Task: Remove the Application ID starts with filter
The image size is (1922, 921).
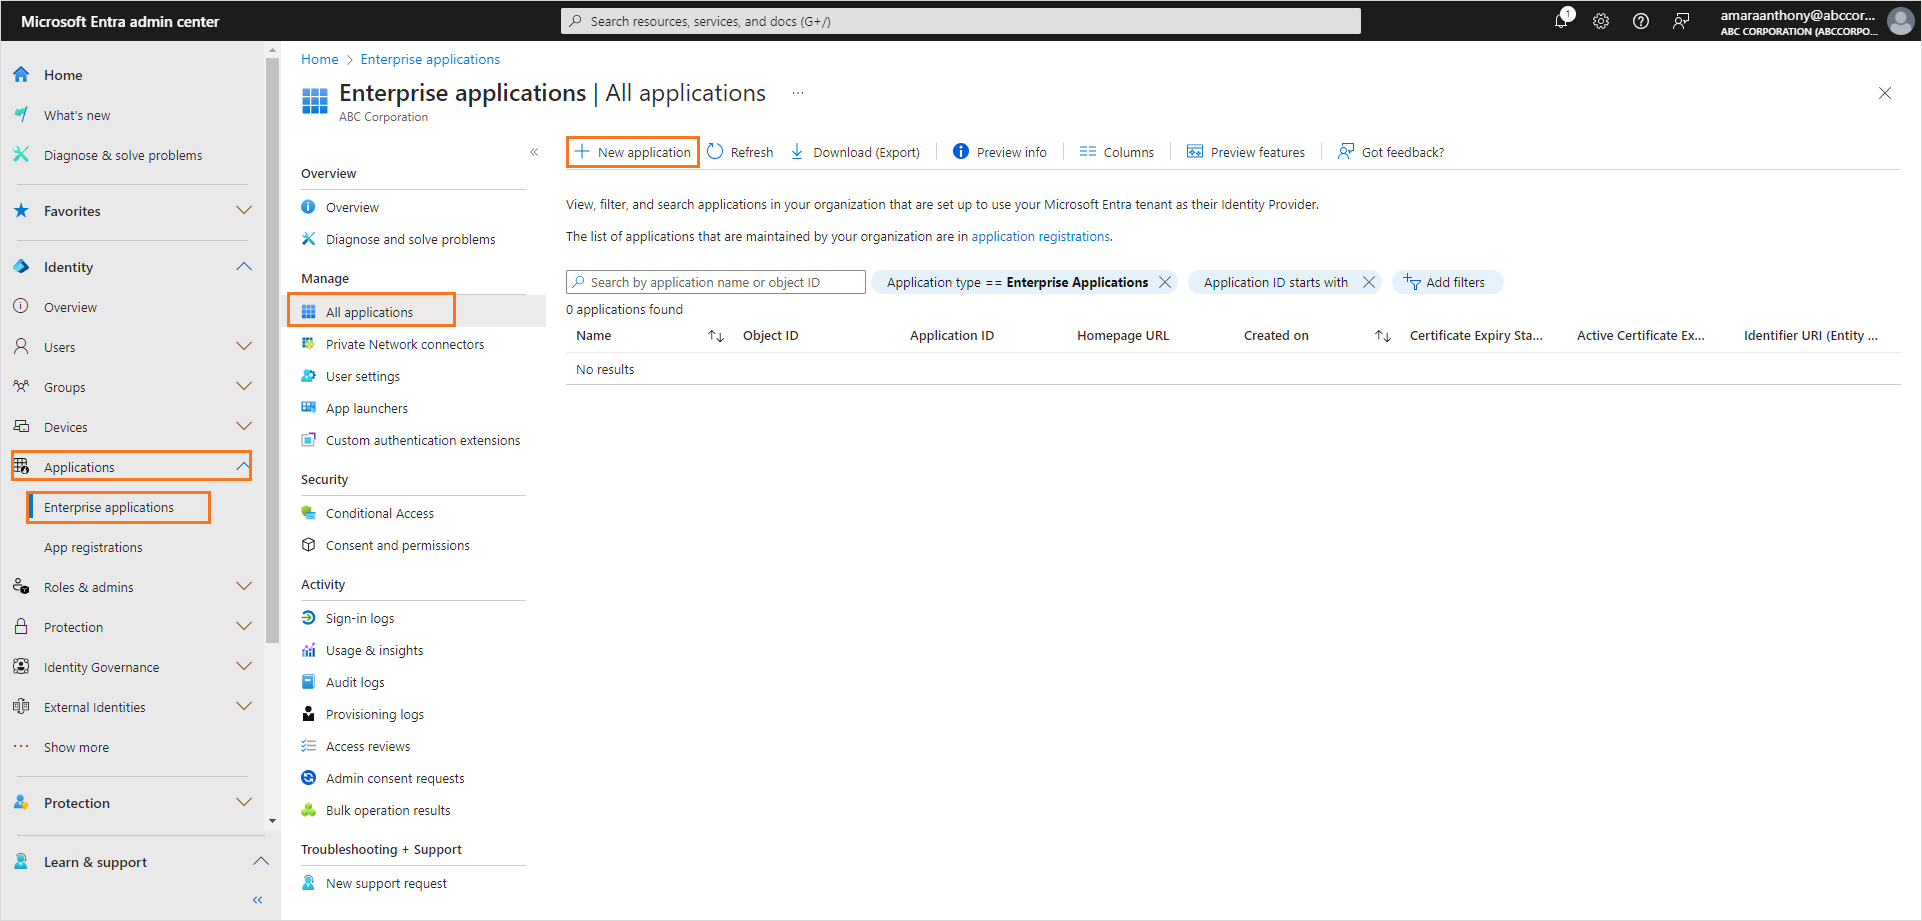Action: point(1369,282)
